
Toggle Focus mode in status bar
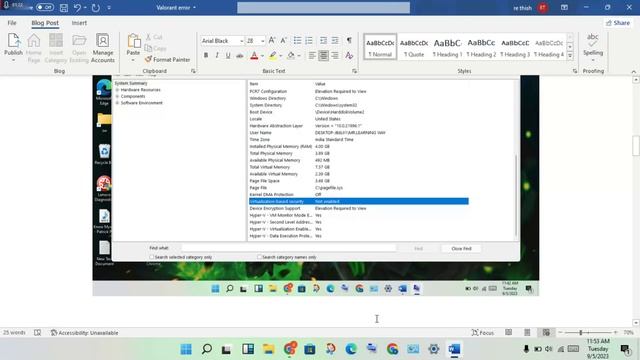tap(482, 333)
